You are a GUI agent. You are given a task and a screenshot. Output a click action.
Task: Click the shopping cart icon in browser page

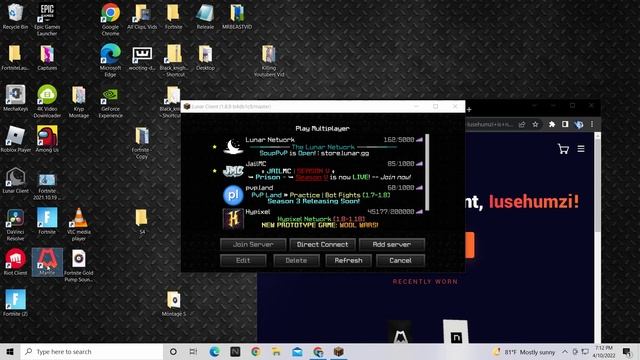coord(563,149)
